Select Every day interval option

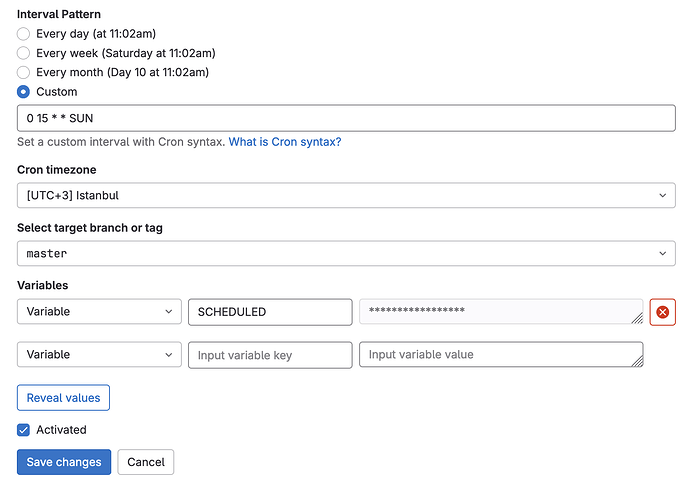pos(24,34)
